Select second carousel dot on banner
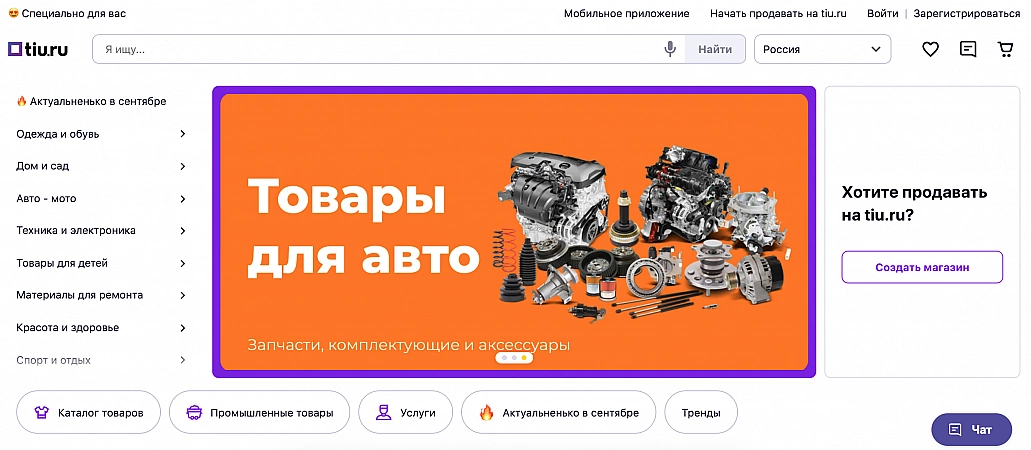 point(514,358)
